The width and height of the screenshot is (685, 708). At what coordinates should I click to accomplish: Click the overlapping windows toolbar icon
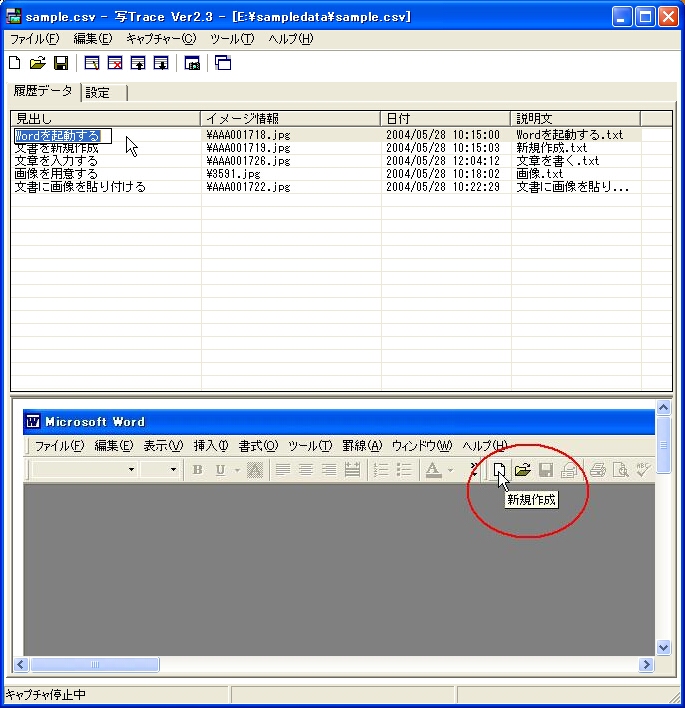(223, 63)
